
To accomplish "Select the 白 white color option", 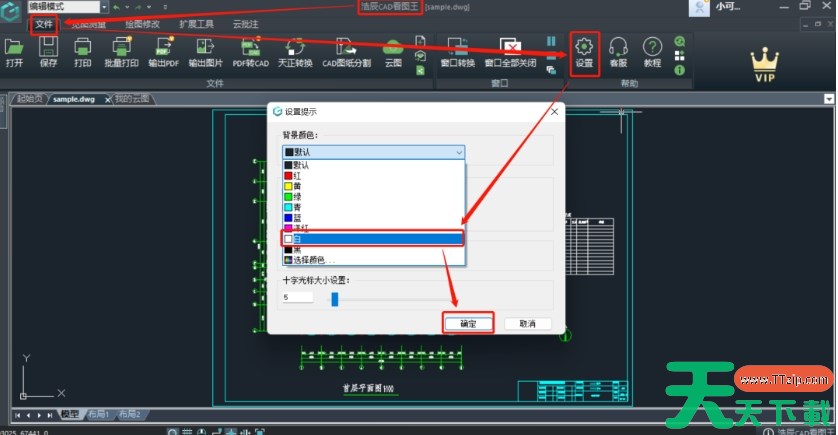I will [x=374, y=239].
